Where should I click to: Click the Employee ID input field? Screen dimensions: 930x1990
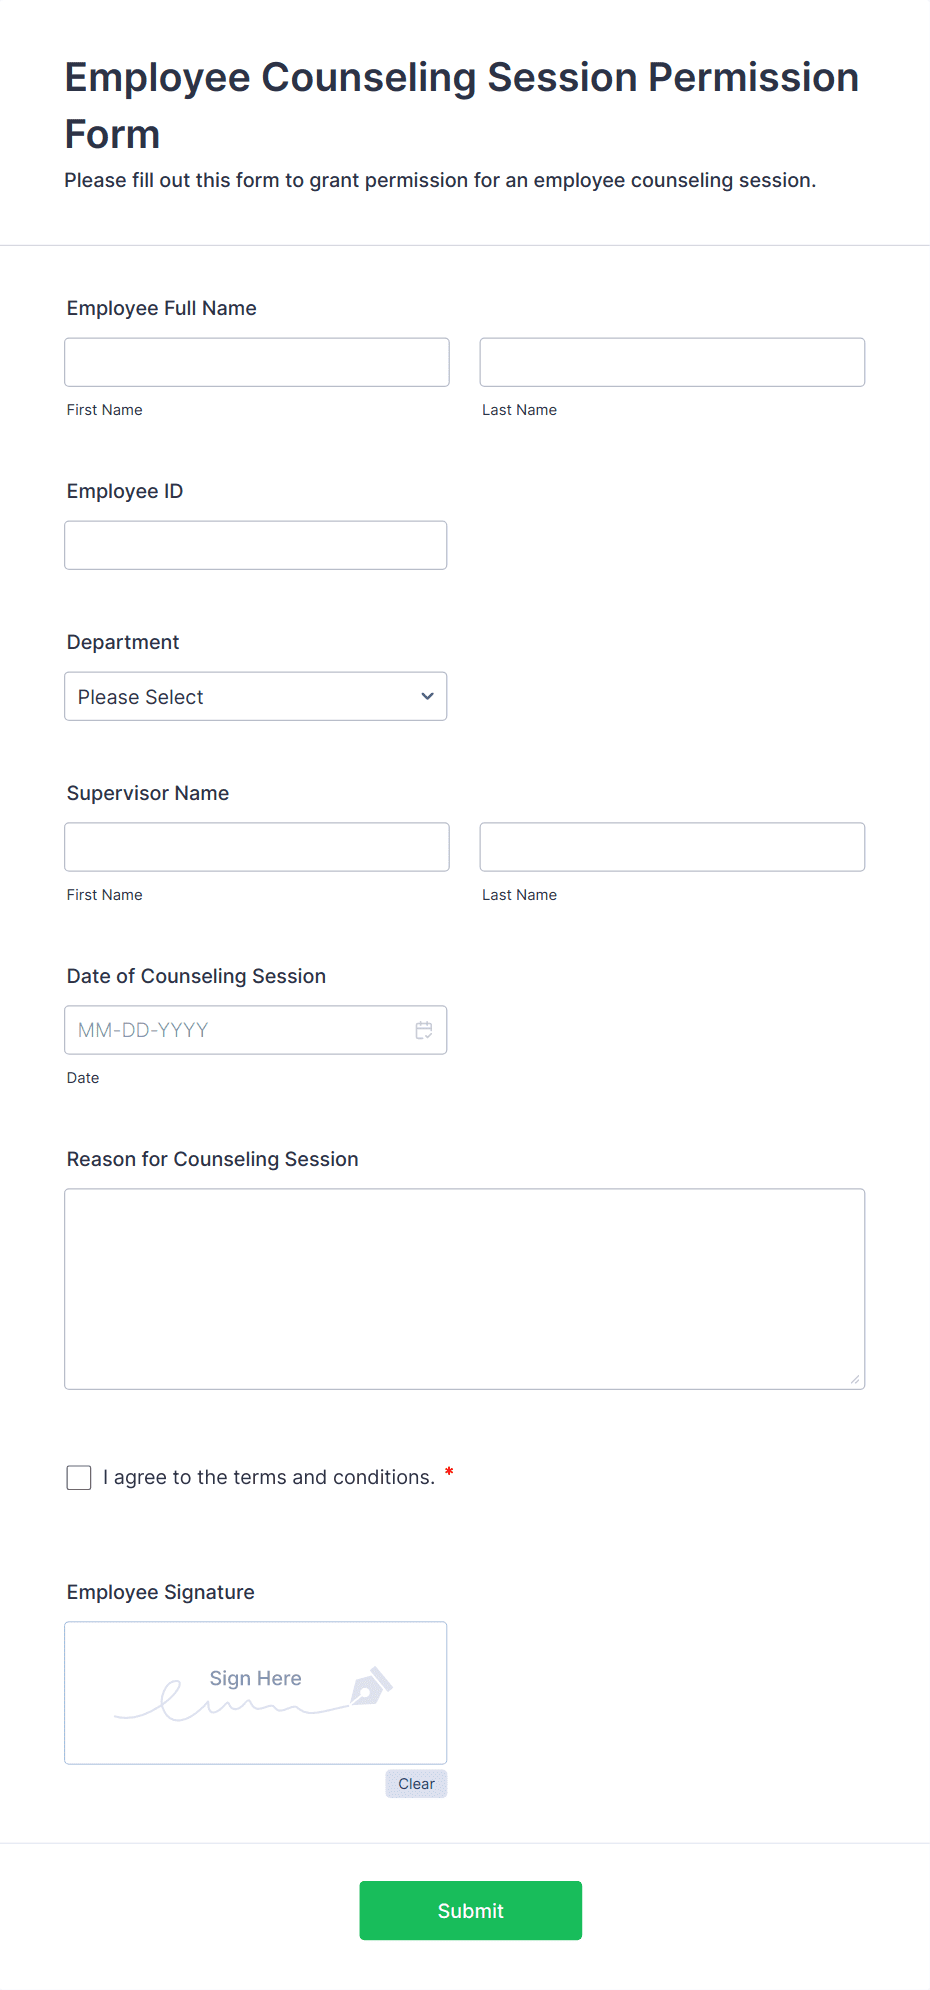coord(256,545)
